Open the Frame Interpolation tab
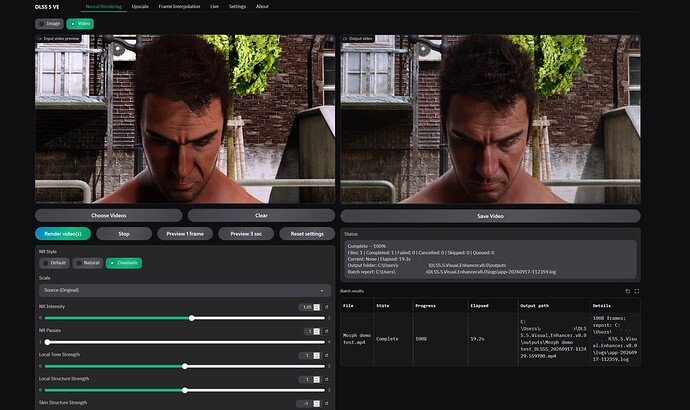The height and width of the screenshot is (410, 690). point(179,7)
